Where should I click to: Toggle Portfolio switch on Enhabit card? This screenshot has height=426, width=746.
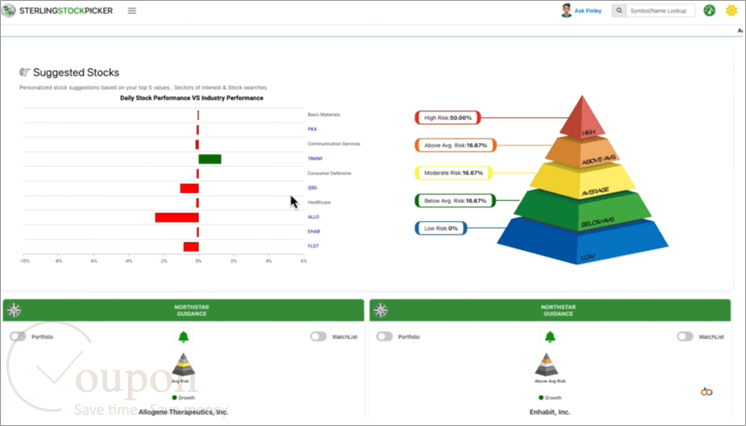pyautogui.click(x=384, y=337)
